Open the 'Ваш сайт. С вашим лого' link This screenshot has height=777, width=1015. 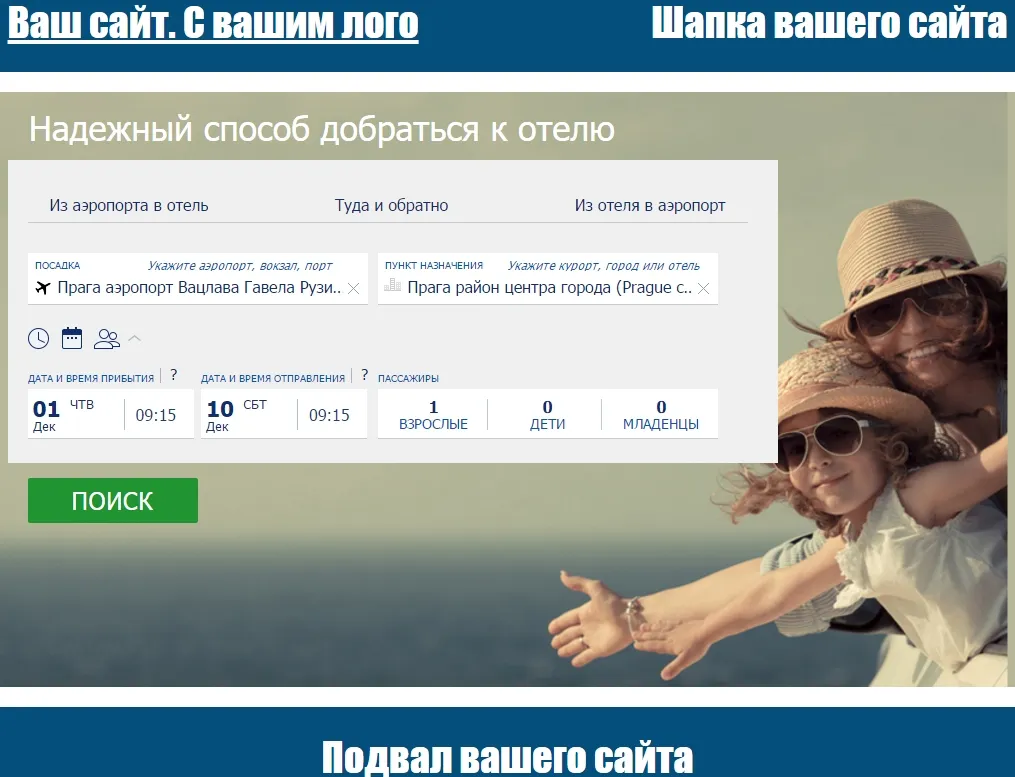pos(213,24)
